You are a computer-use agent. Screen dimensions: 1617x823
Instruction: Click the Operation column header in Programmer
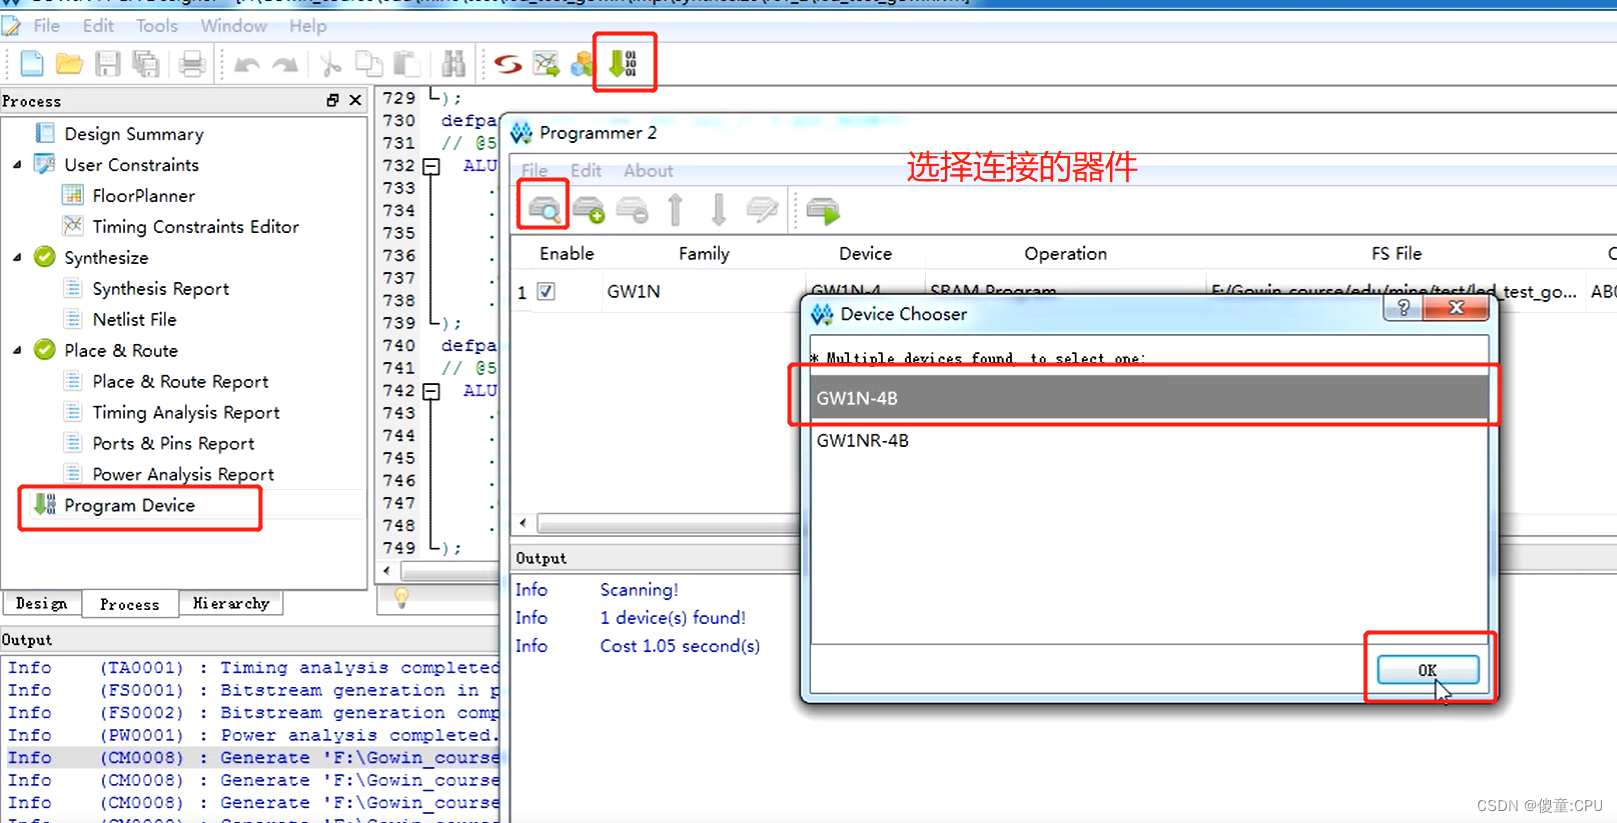1065,253
